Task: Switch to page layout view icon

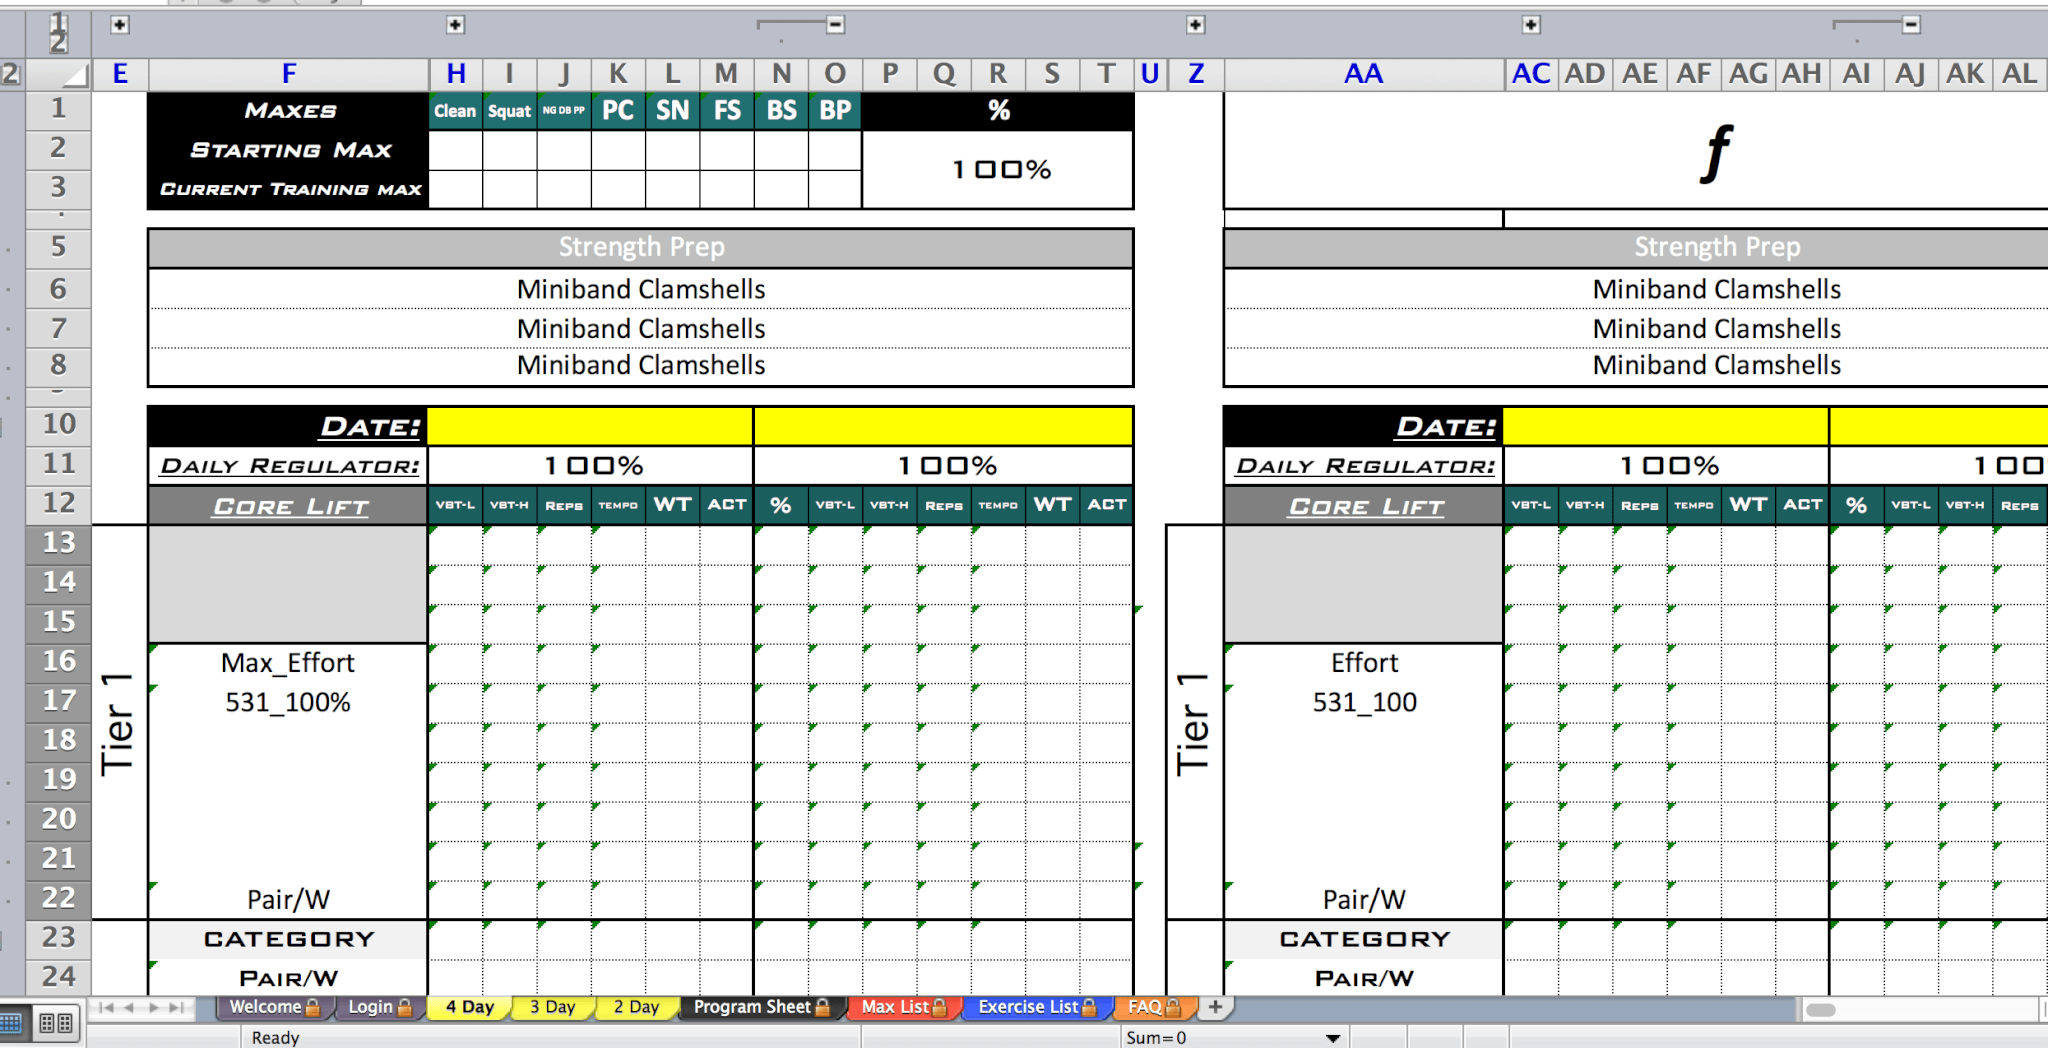Action: 55,1023
